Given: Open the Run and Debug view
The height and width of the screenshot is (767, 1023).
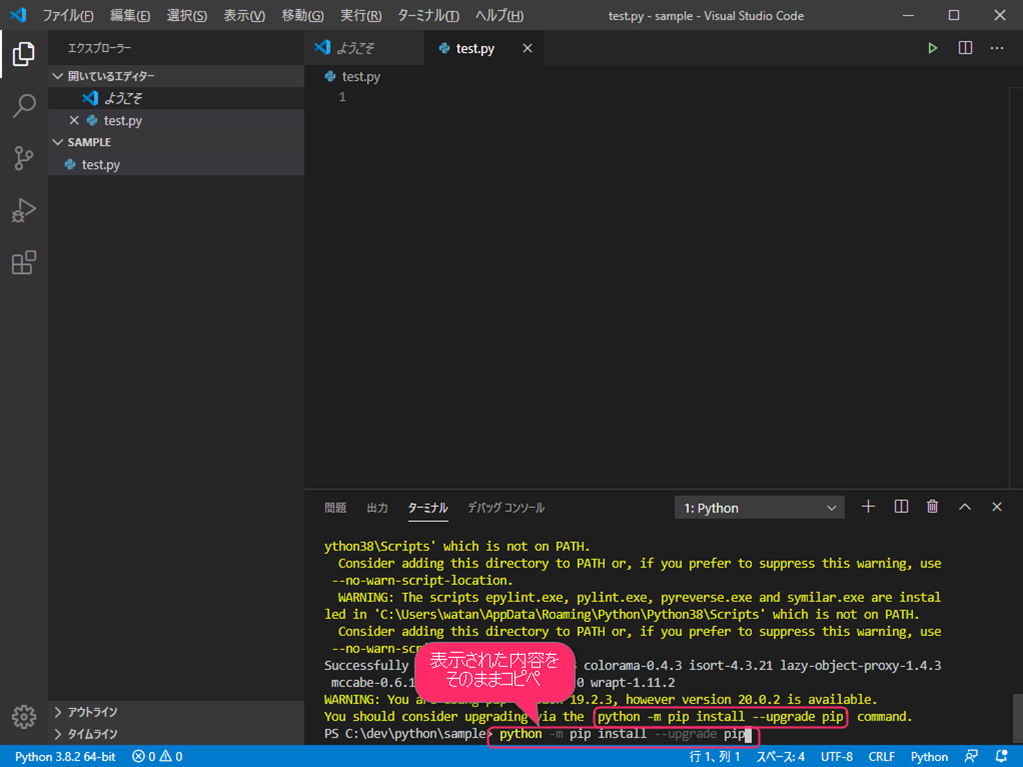Looking at the screenshot, I should click(23, 210).
